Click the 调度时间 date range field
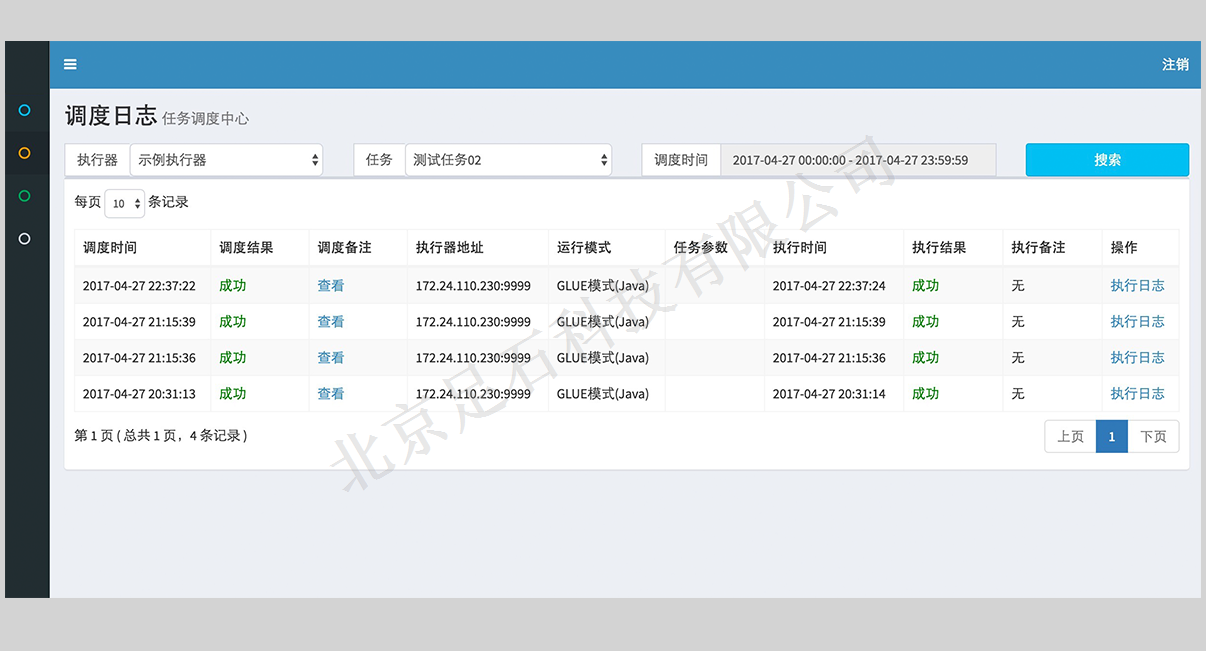1206x651 pixels. [x=857, y=160]
